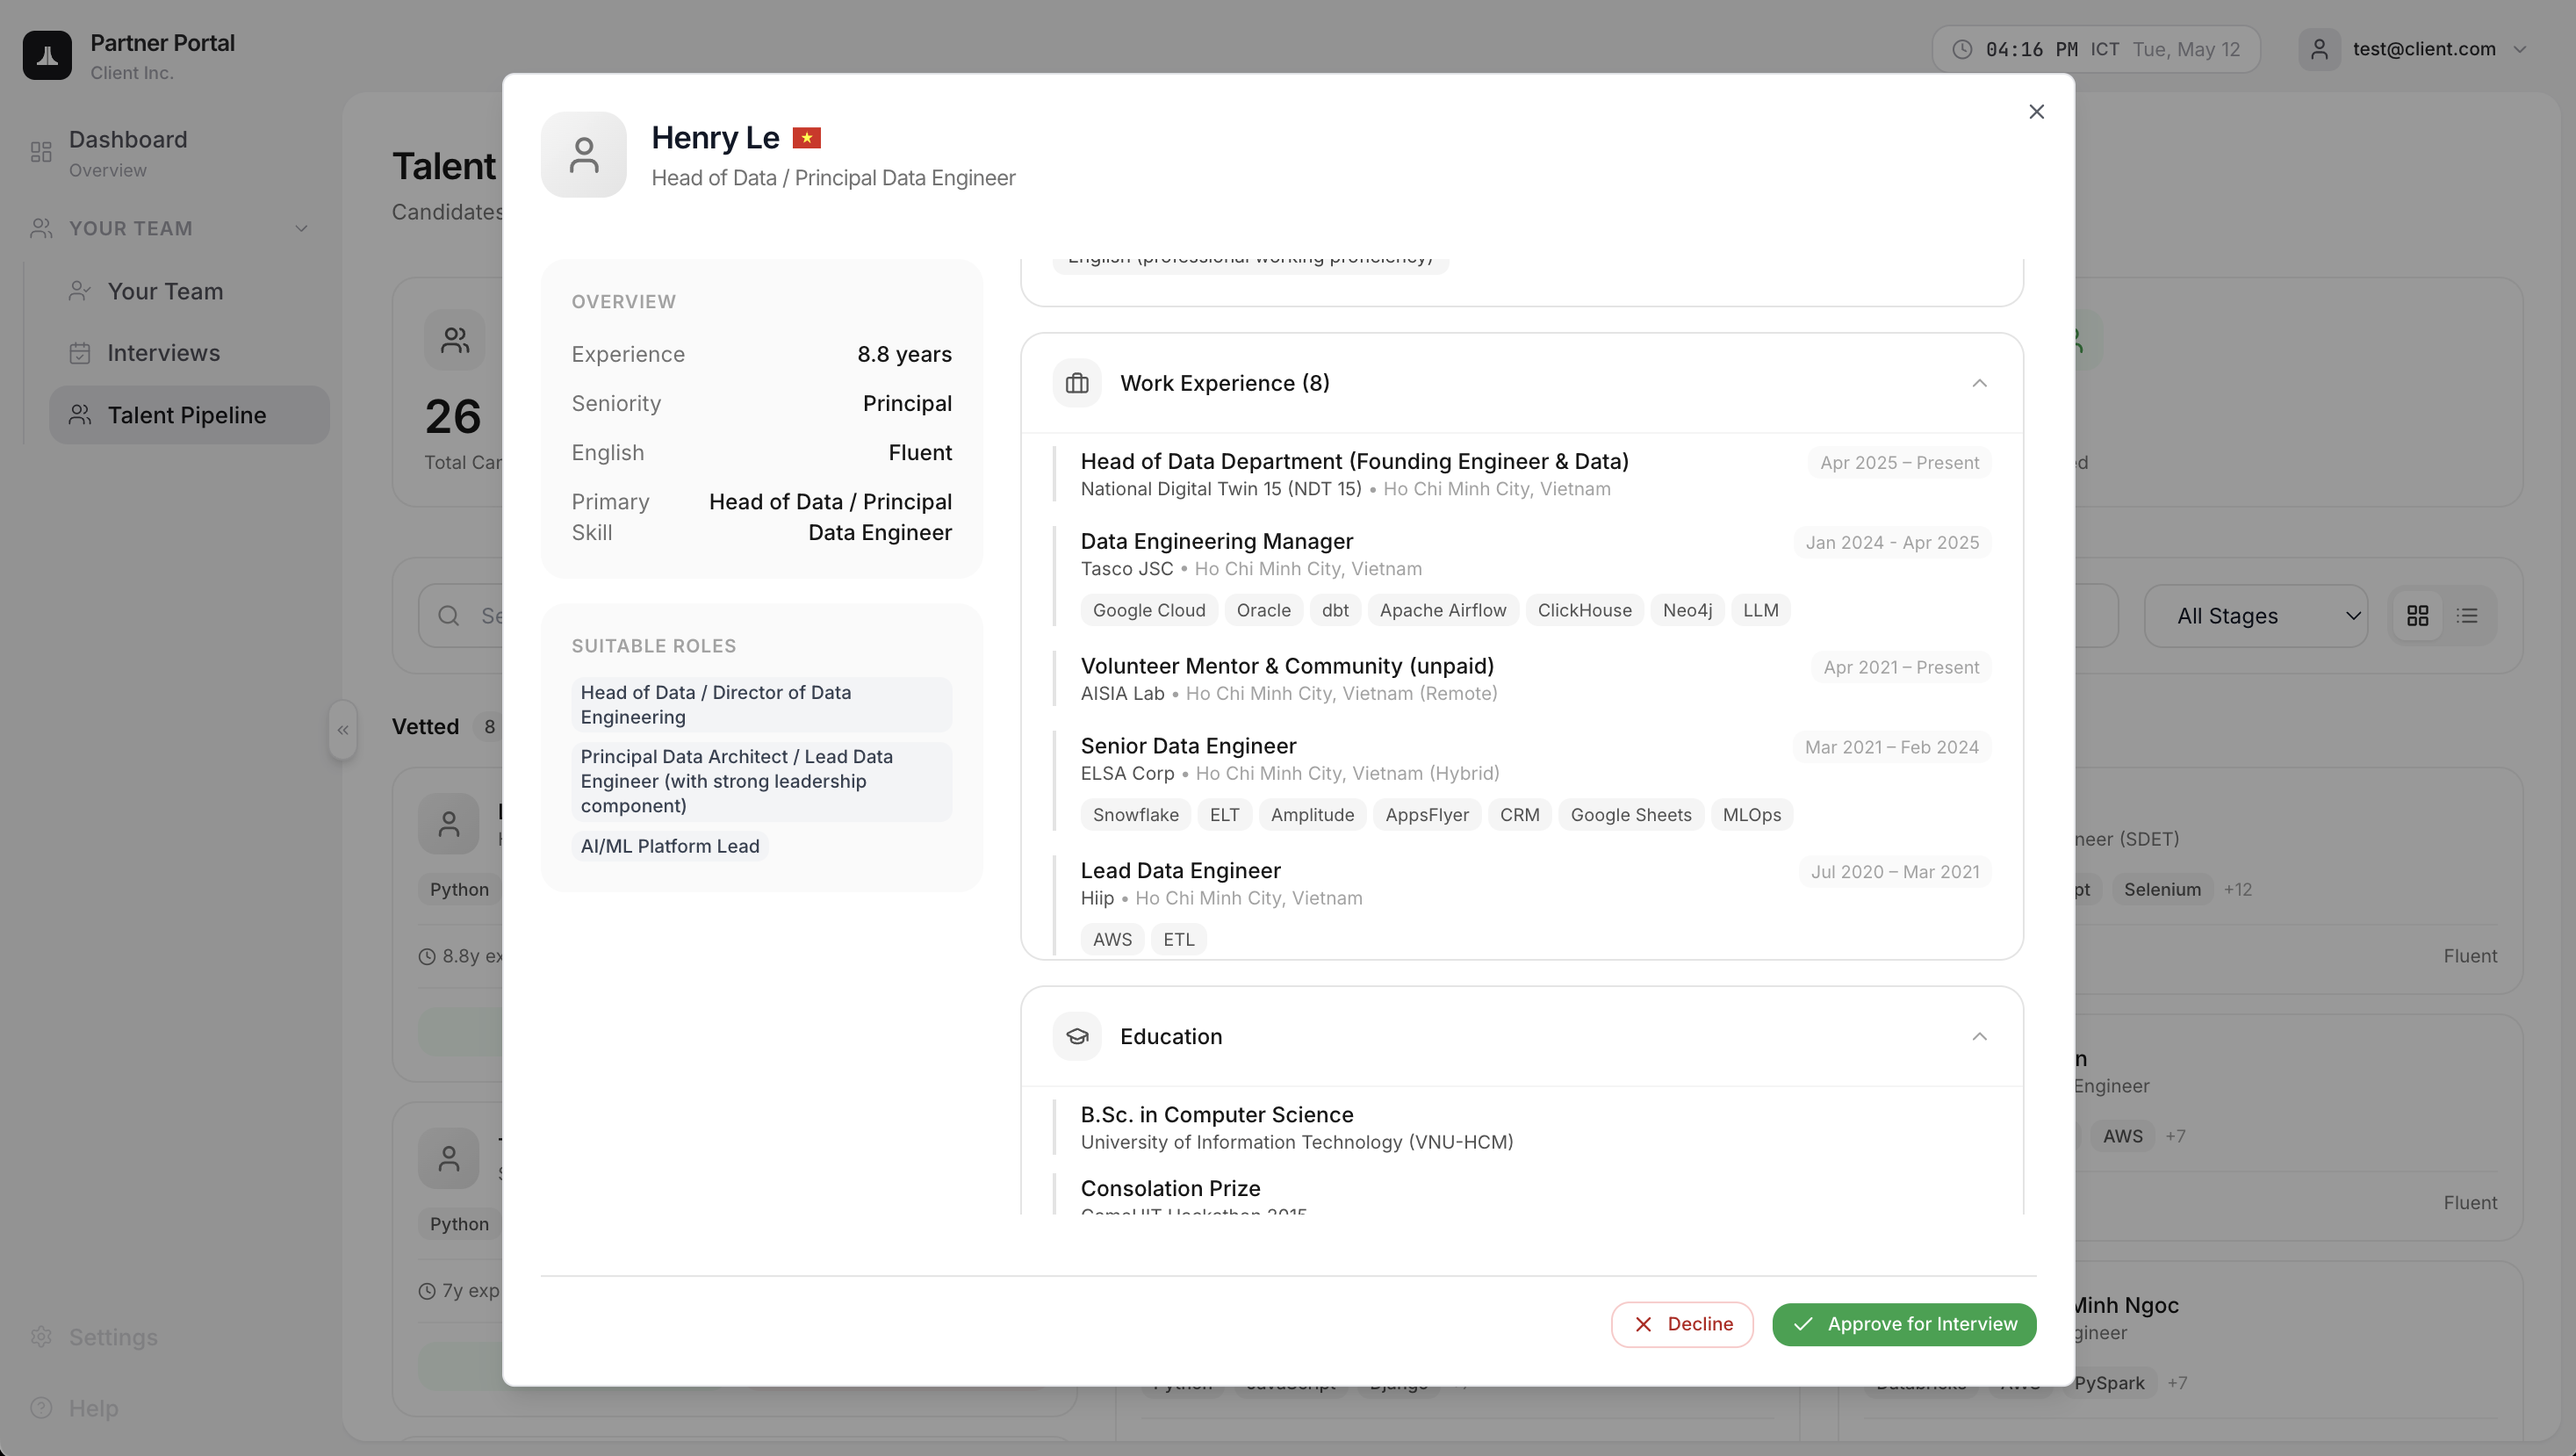The height and width of the screenshot is (1456, 2576).
Task: Click the Work Experience briefcase icon
Action: 1077,383
